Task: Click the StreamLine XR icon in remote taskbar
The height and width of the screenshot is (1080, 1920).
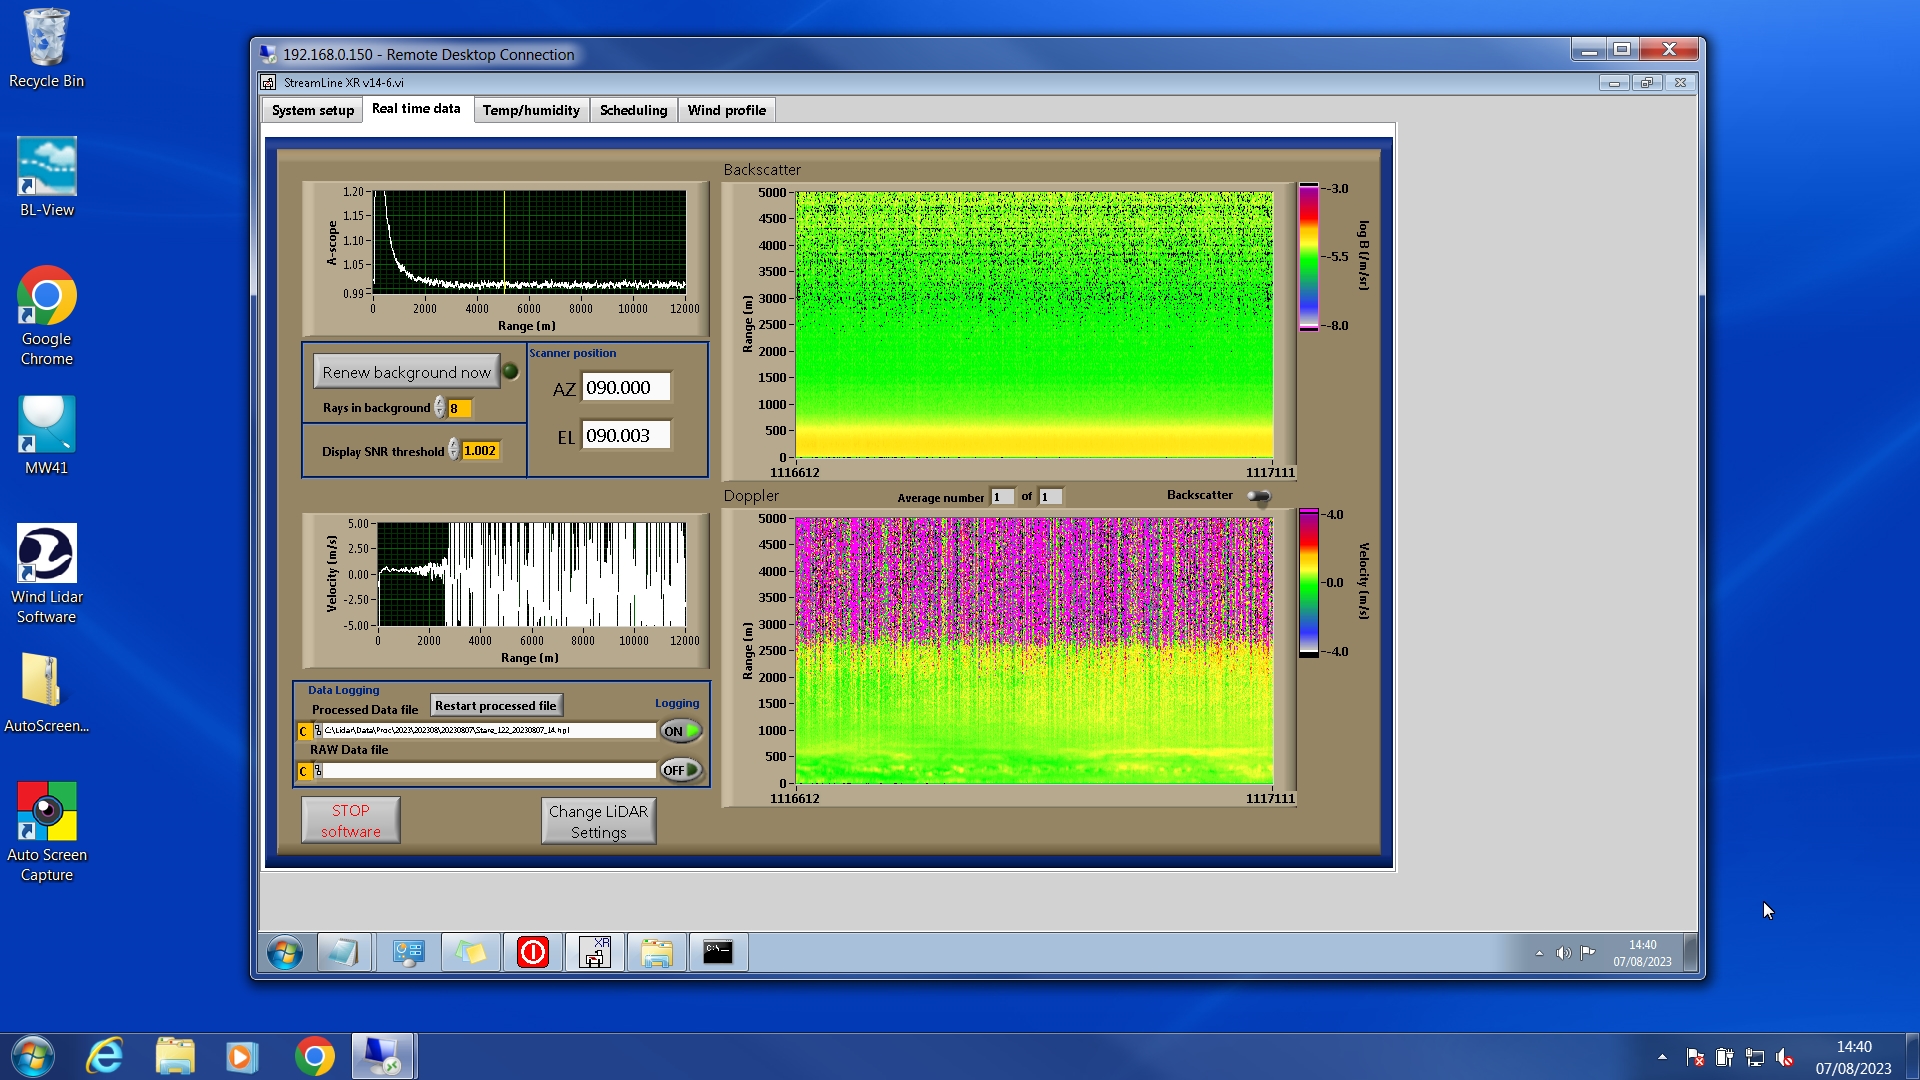Action: pyautogui.click(x=595, y=952)
